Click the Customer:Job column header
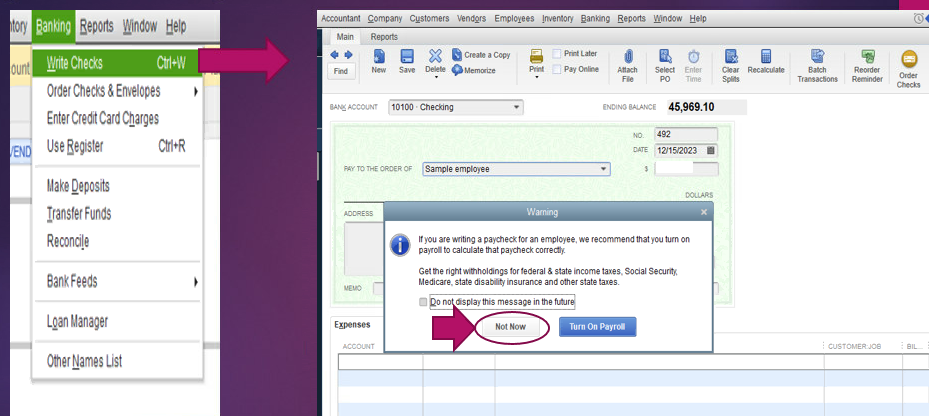The width and height of the screenshot is (929, 416). click(x=853, y=346)
